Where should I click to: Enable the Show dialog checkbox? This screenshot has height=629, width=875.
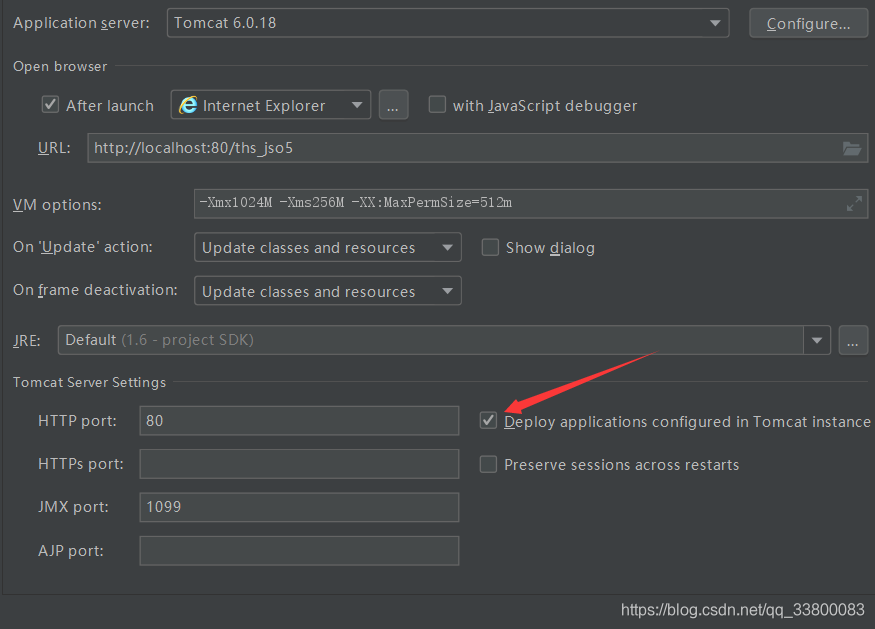490,247
